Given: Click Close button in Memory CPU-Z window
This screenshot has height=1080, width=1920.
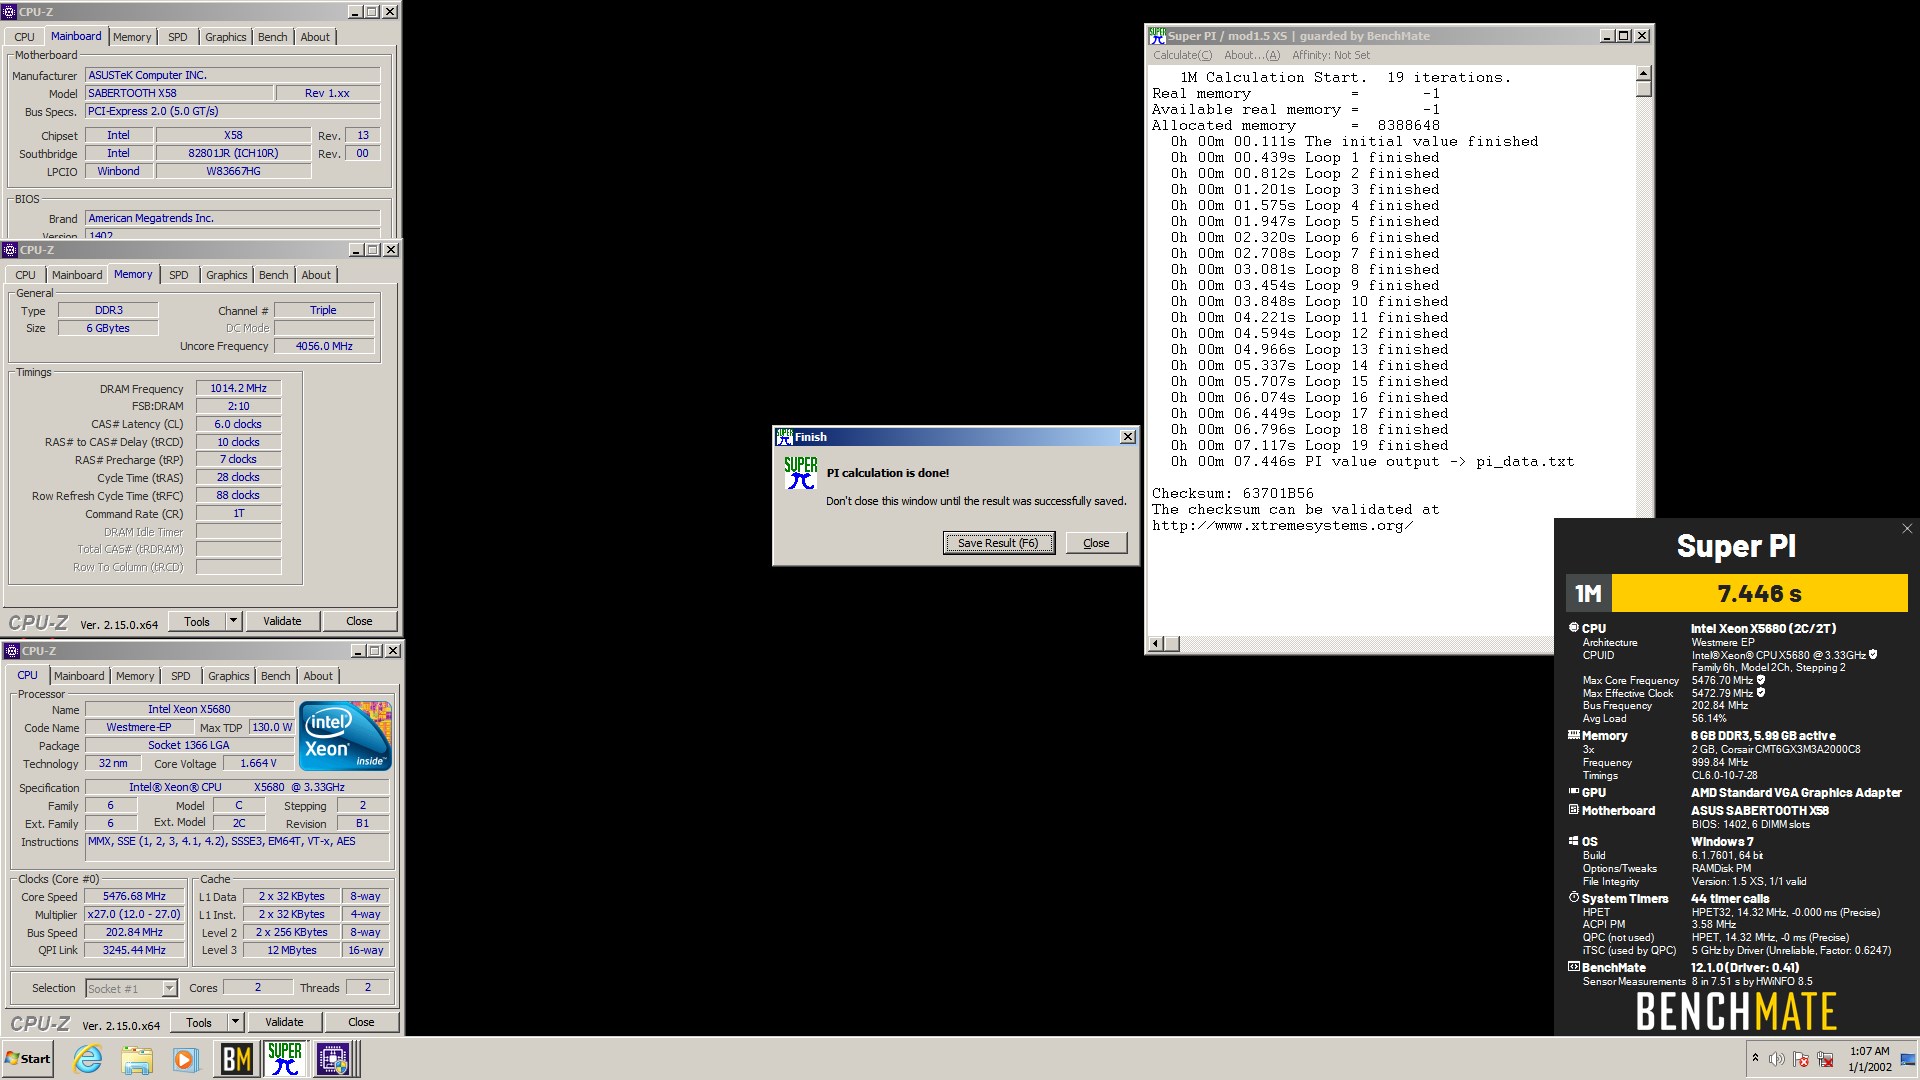Looking at the screenshot, I should (359, 621).
